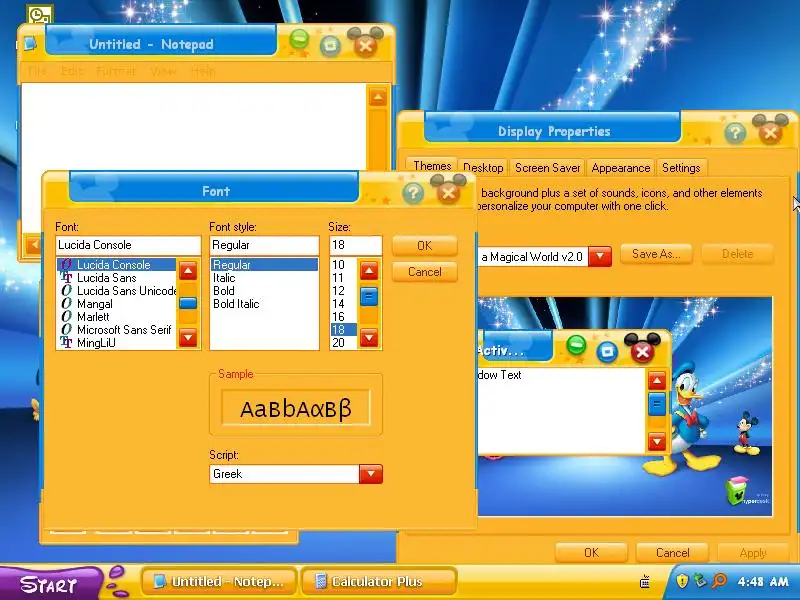
Task: Click the yellow desktop icon above Notepad
Action: click(x=39, y=15)
